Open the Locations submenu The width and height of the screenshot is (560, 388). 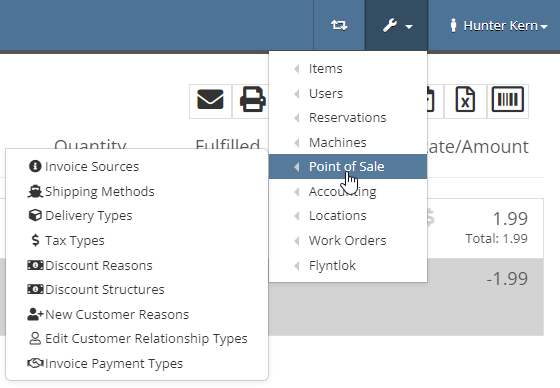pos(348,216)
